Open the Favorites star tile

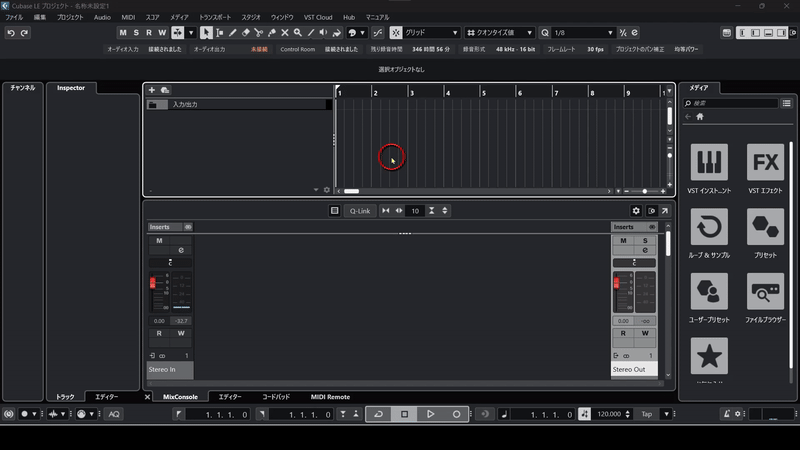(709, 356)
